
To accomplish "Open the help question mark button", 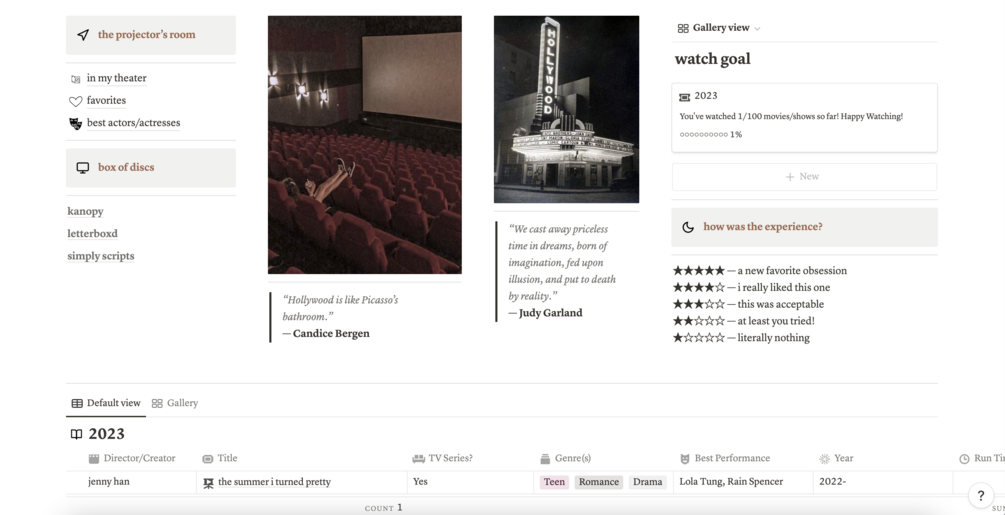I will pos(981,495).
